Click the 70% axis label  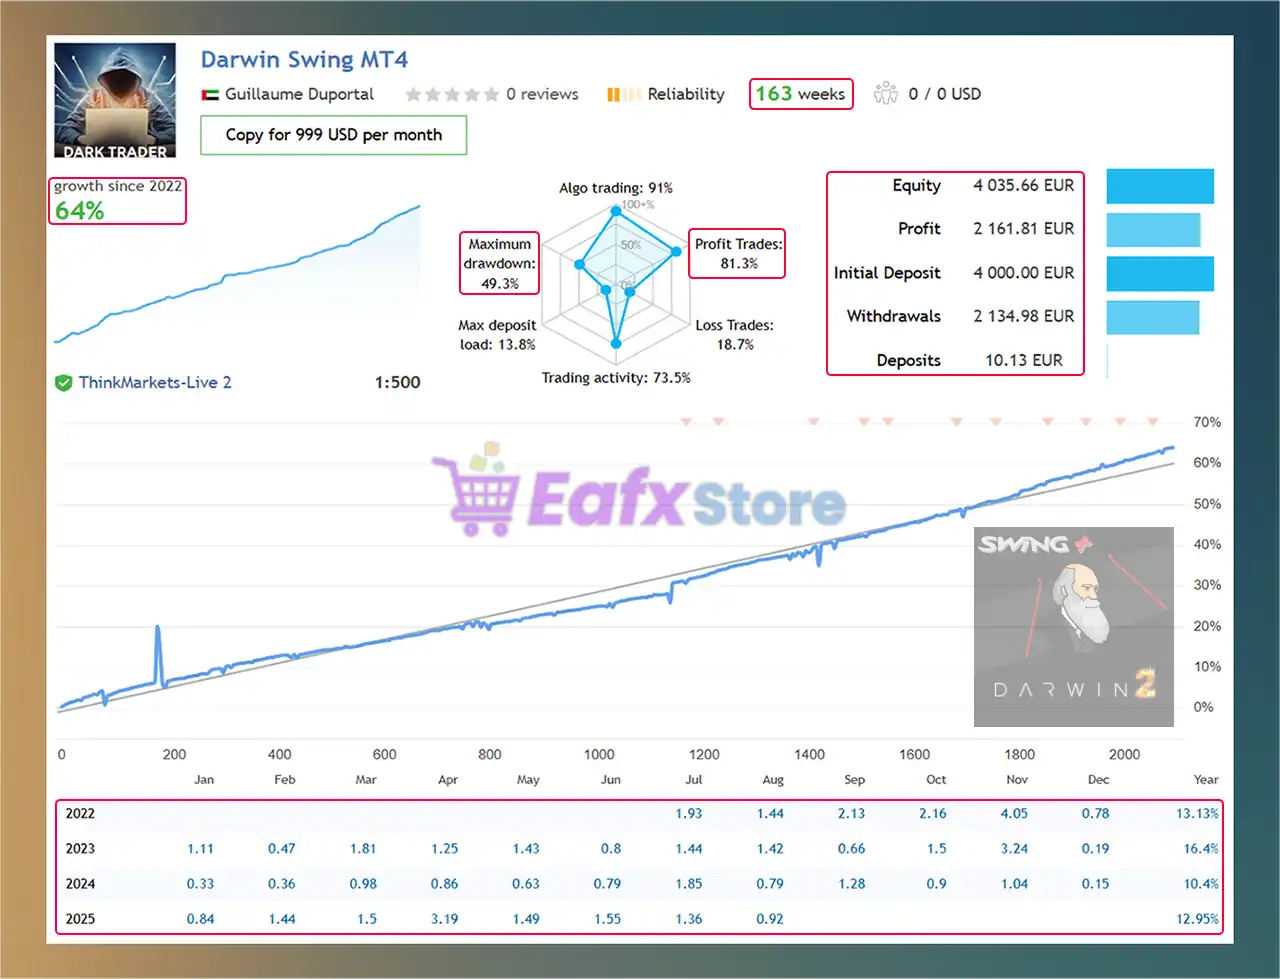coord(1207,423)
